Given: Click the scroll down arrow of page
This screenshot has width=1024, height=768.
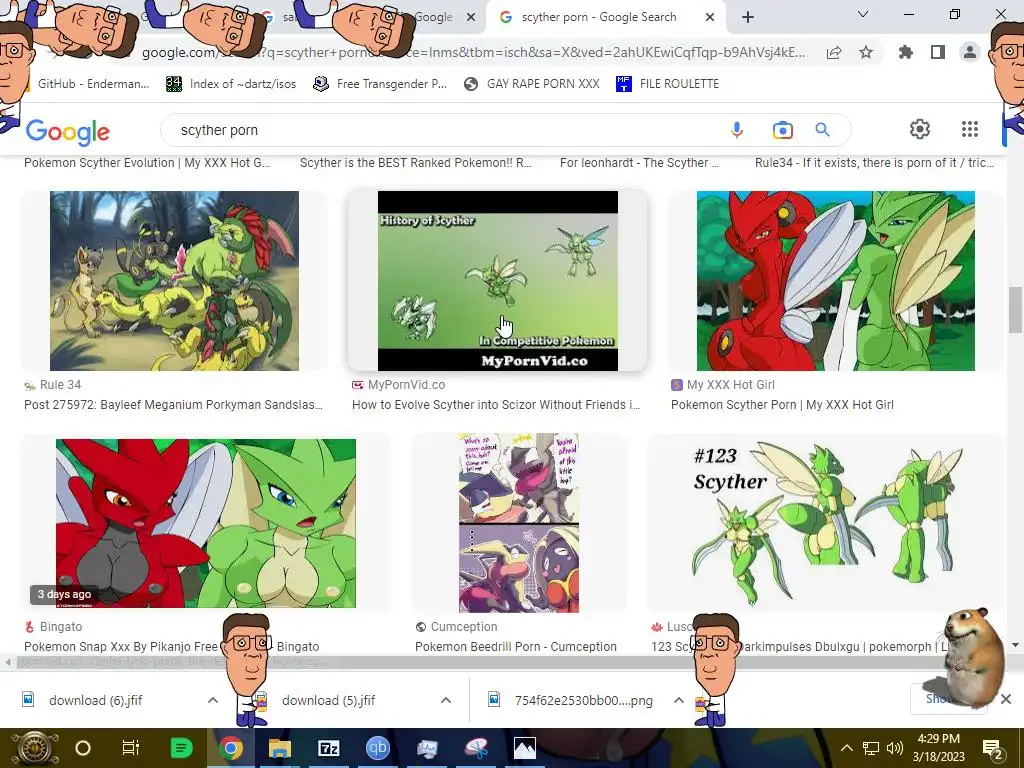Looking at the screenshot, I should pyautogui.click(x=1016, y=645).
